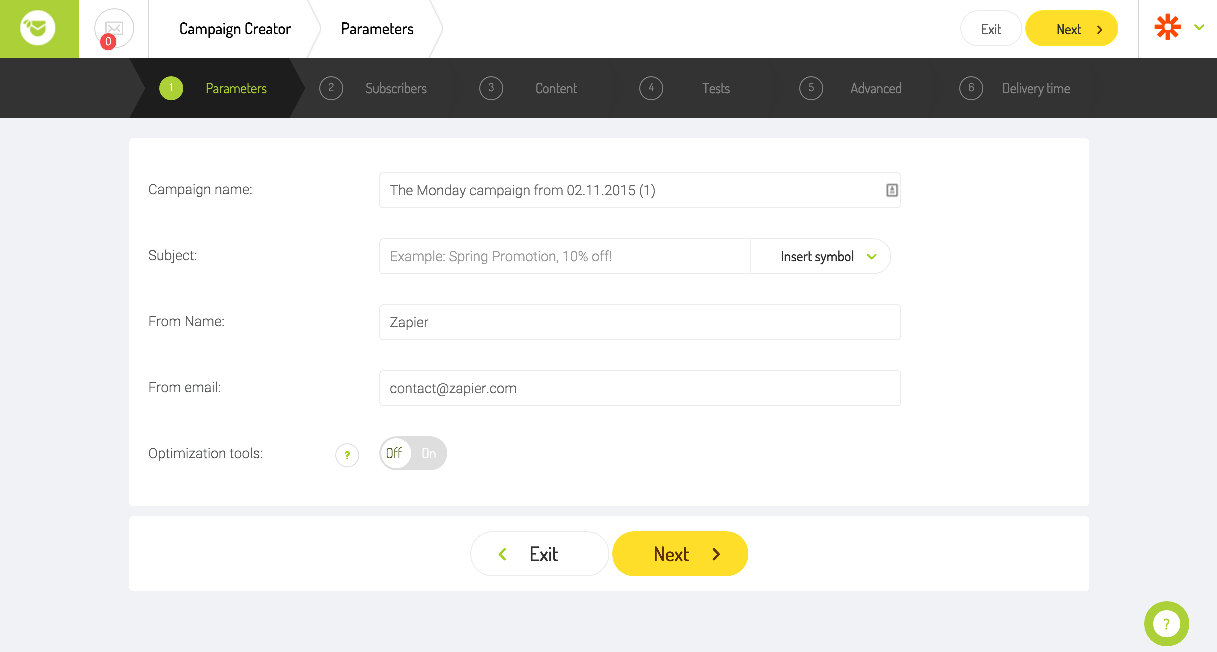Click the step 2 Subscribers circle icon
The height and width of the screenshot is (652, 1217).
[331, 88]
